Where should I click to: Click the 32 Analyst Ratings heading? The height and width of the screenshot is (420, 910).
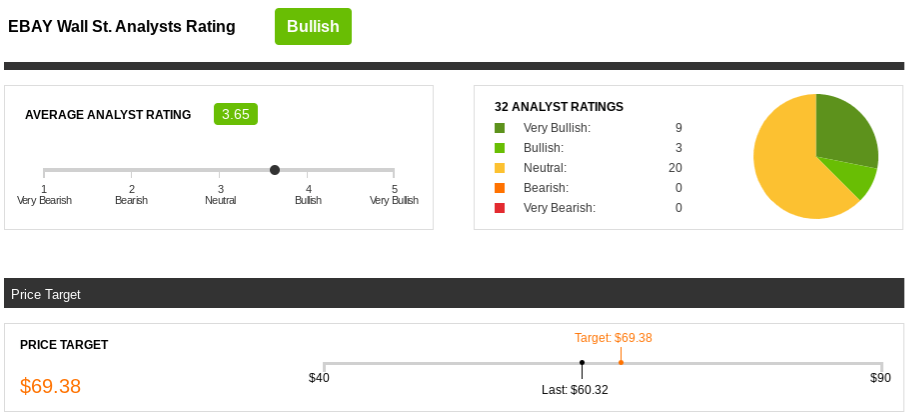[x=559, y=107]
